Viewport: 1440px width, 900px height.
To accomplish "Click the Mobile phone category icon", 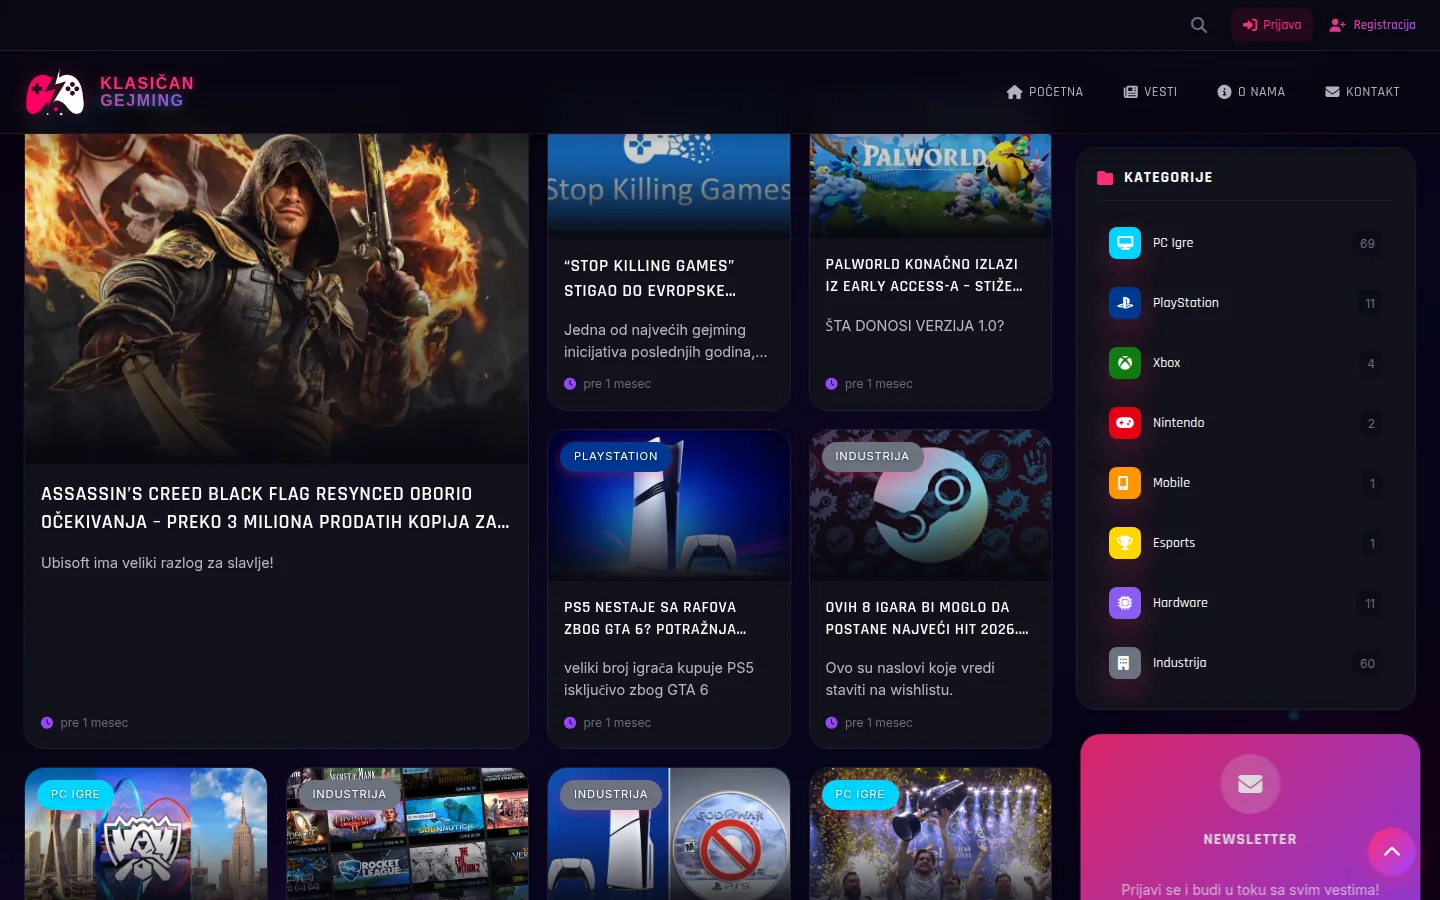I will click(x=1125, y=483).
